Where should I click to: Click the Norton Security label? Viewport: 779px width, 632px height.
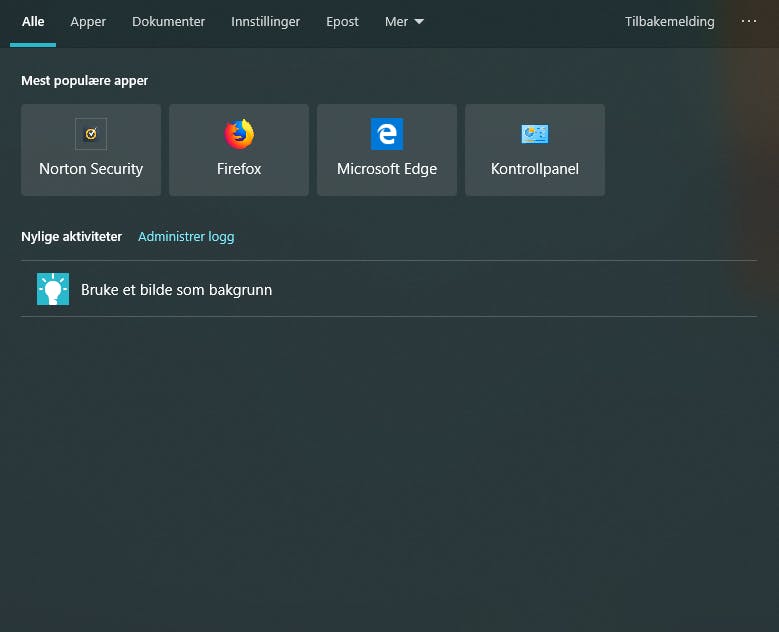pyautogui.click(x=91, y=169)
